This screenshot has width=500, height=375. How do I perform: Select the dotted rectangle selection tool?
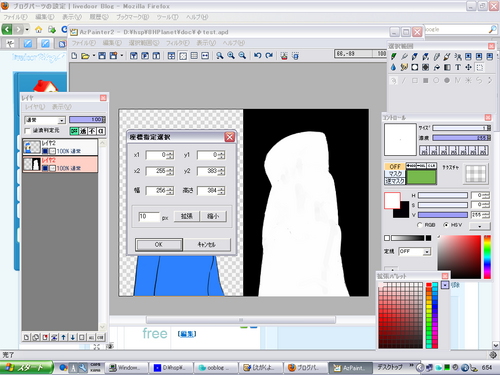(x=479, y=67)
